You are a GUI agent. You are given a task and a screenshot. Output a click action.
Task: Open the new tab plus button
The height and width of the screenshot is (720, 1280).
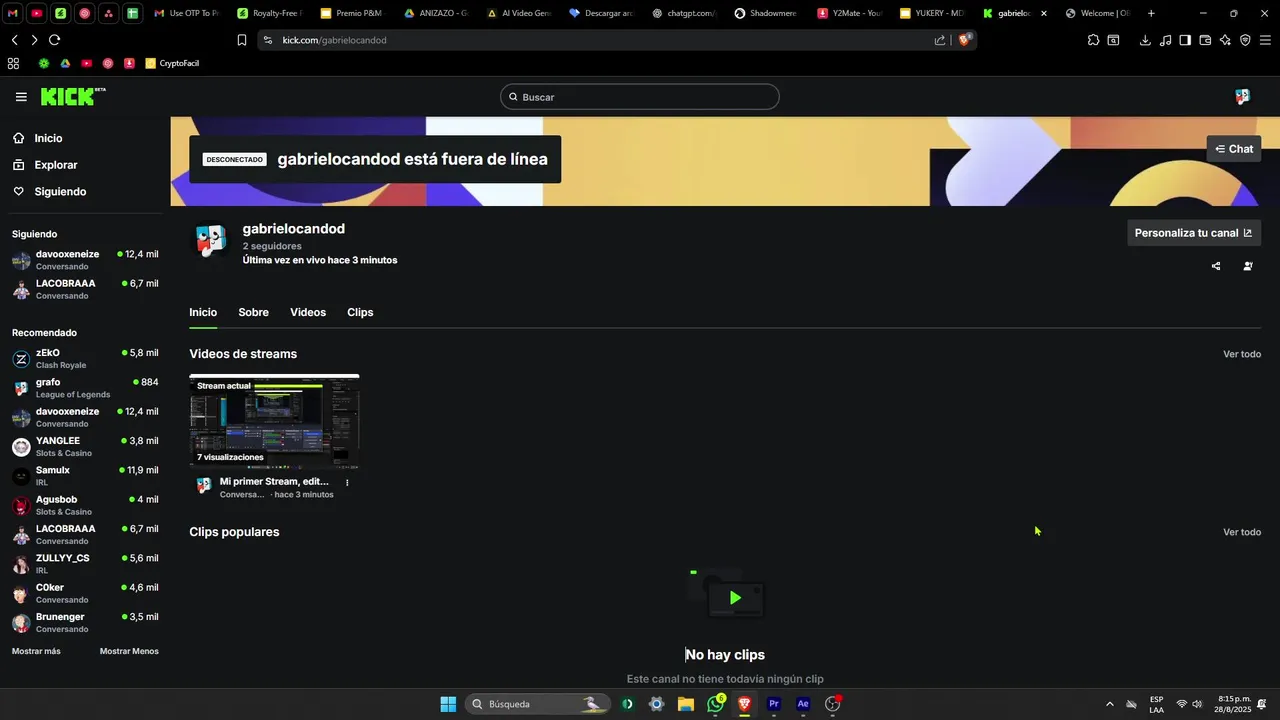(1151, 13)
